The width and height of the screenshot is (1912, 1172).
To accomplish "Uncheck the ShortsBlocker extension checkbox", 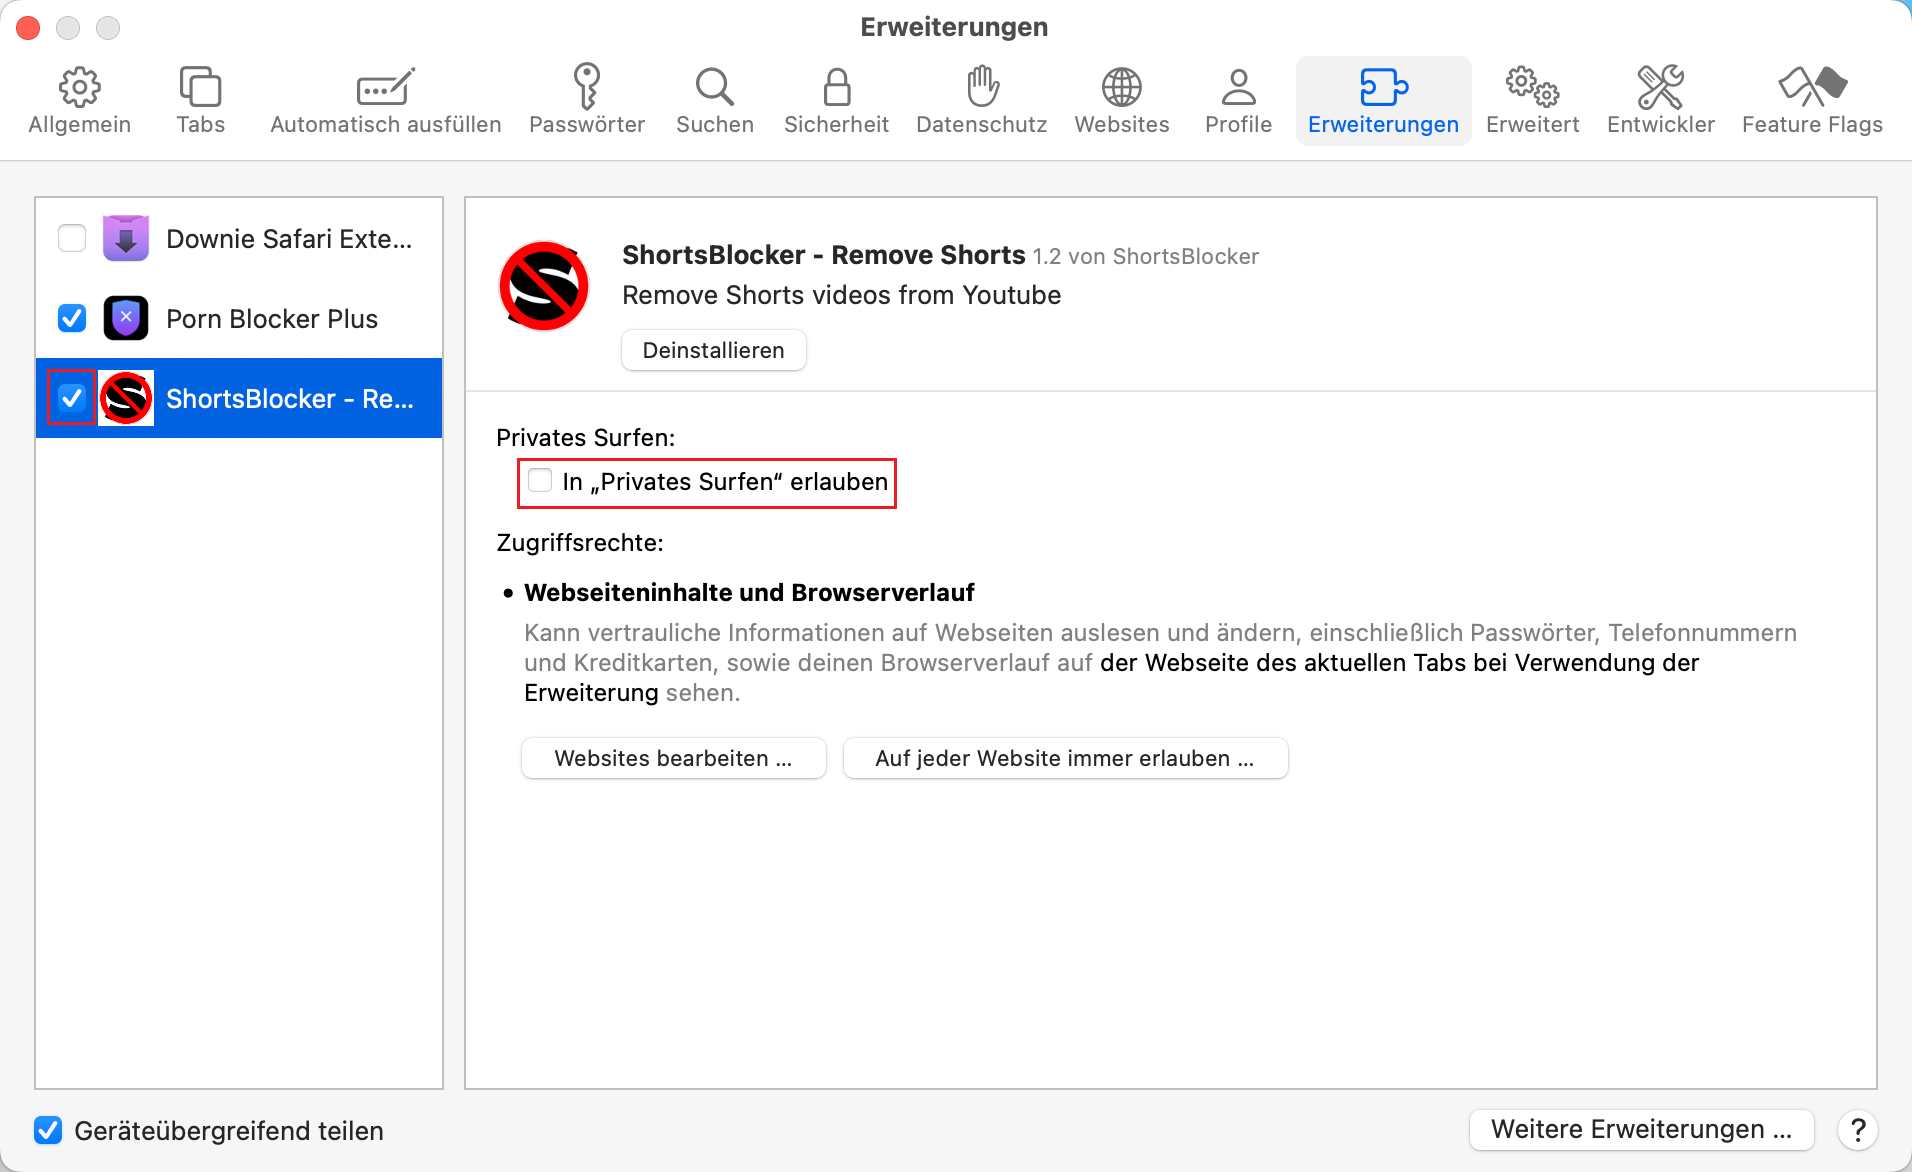I will tap(72, 398).
